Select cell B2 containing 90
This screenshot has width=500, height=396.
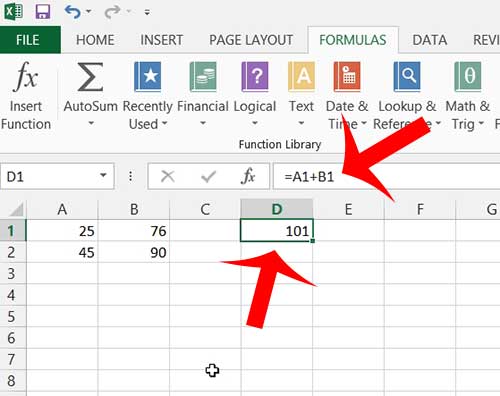pyautogui.click(x=134, y=252)
